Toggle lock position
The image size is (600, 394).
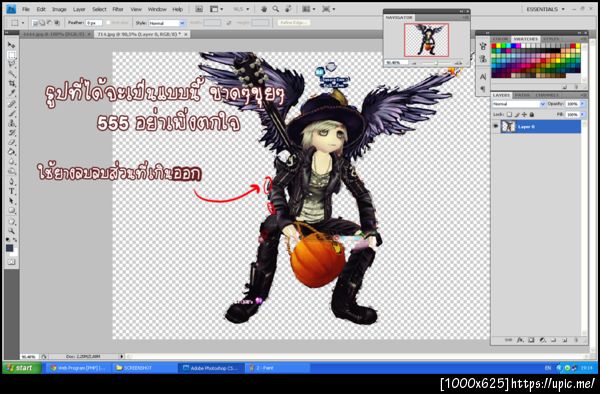(524, 114)
